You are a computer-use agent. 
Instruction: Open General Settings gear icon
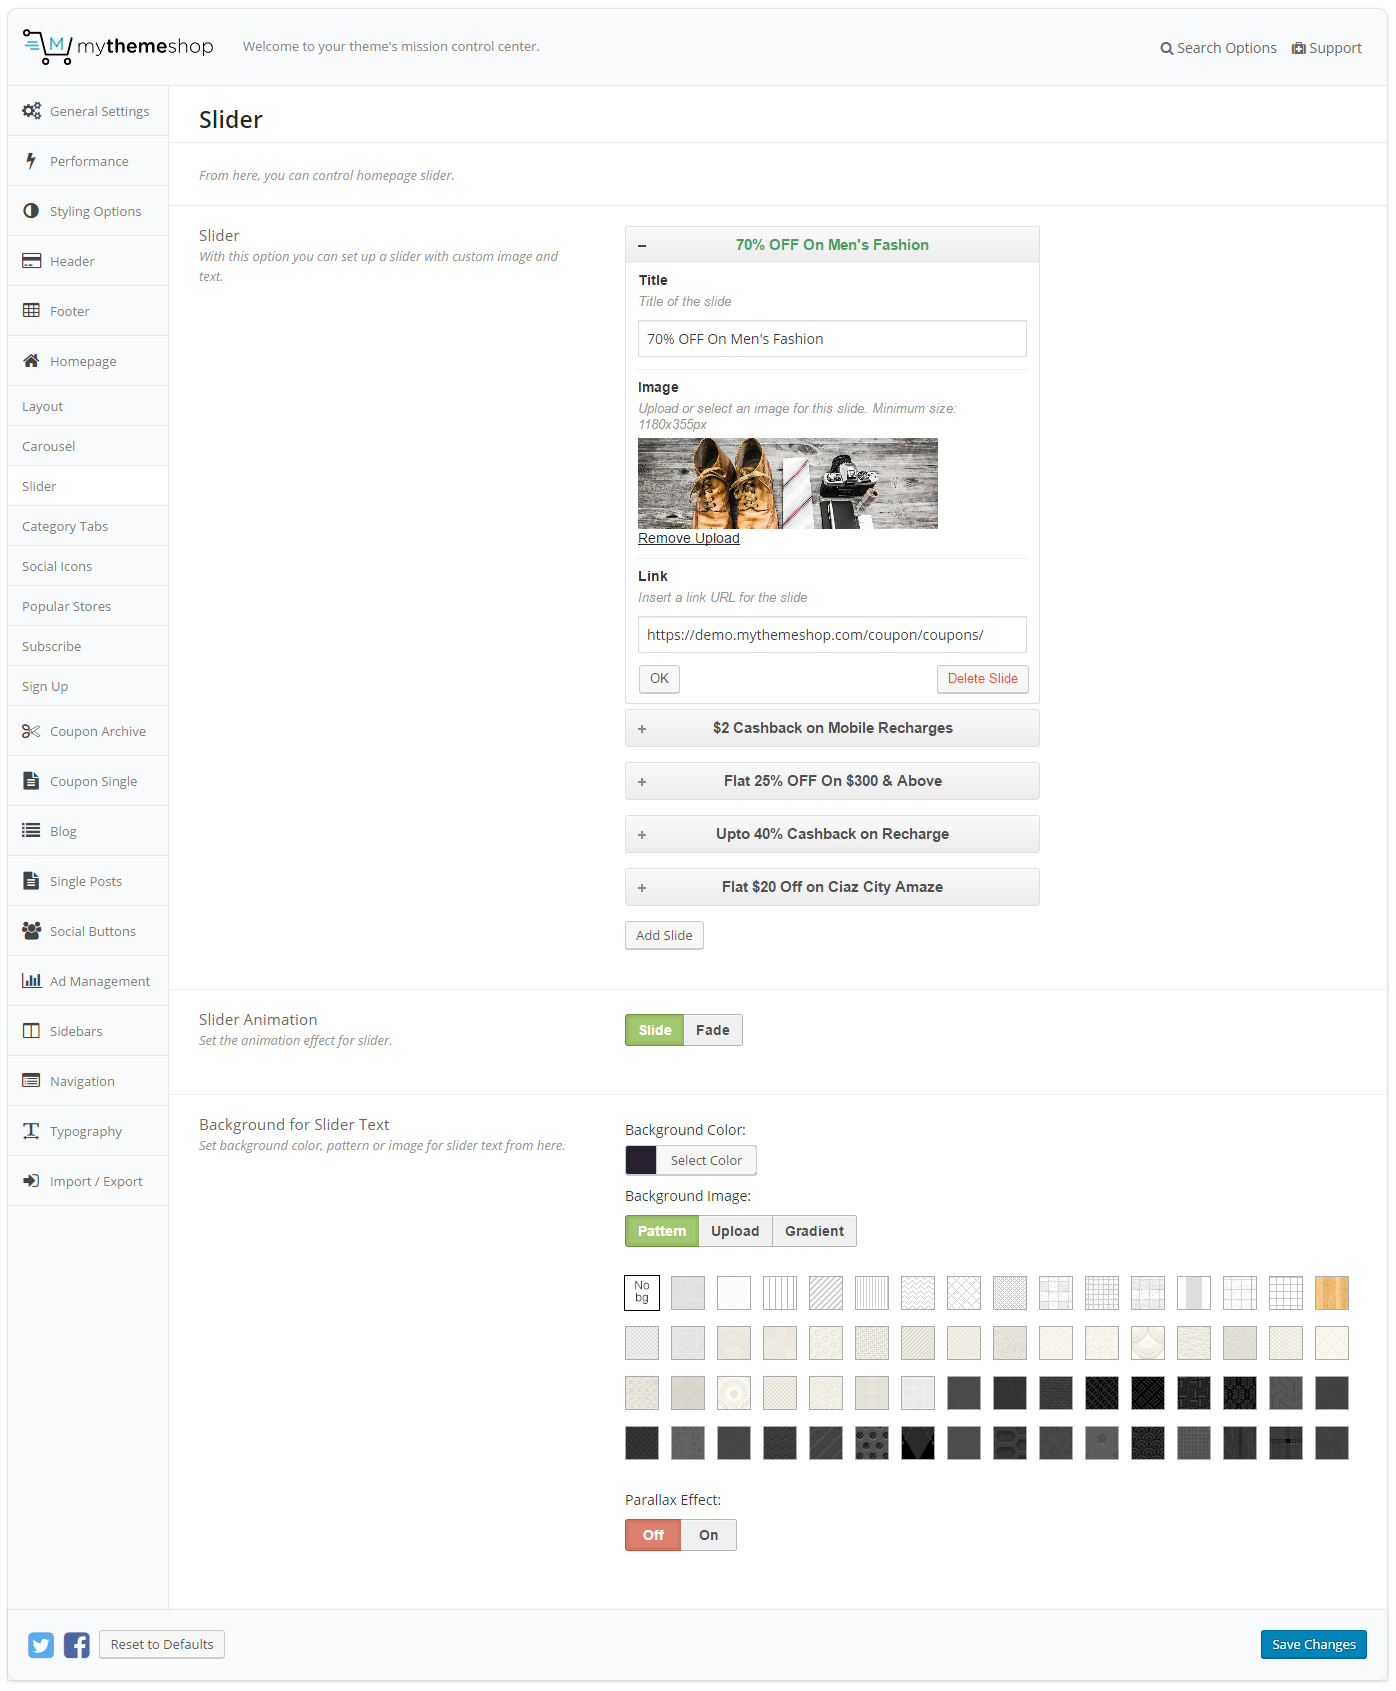pos(32,111)
